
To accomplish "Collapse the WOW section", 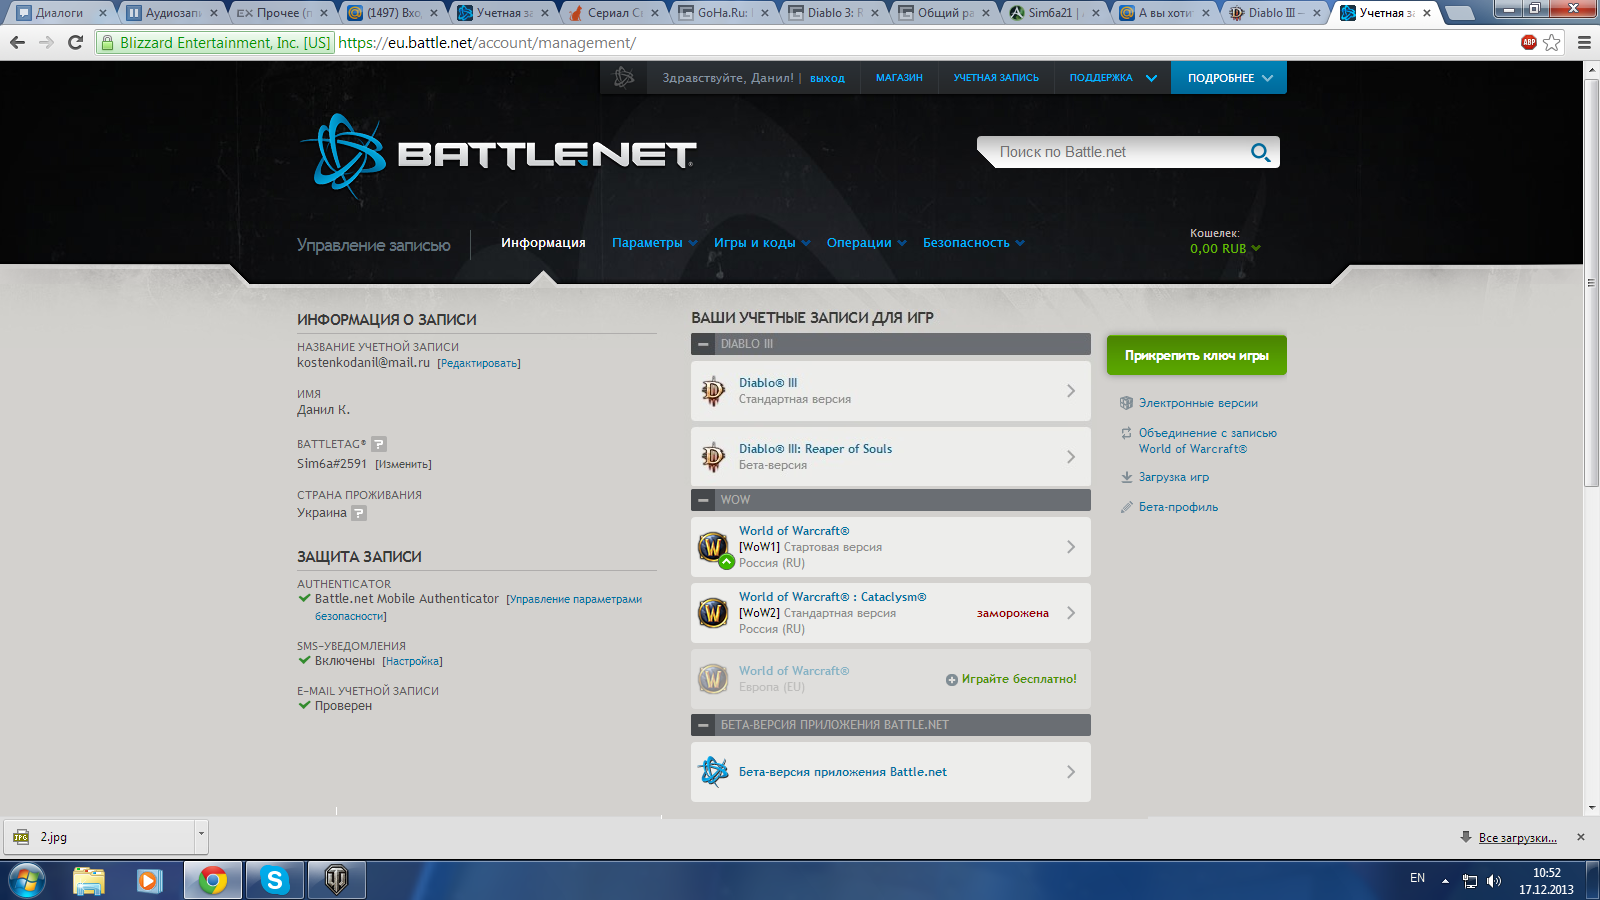I will pos(704,500).
